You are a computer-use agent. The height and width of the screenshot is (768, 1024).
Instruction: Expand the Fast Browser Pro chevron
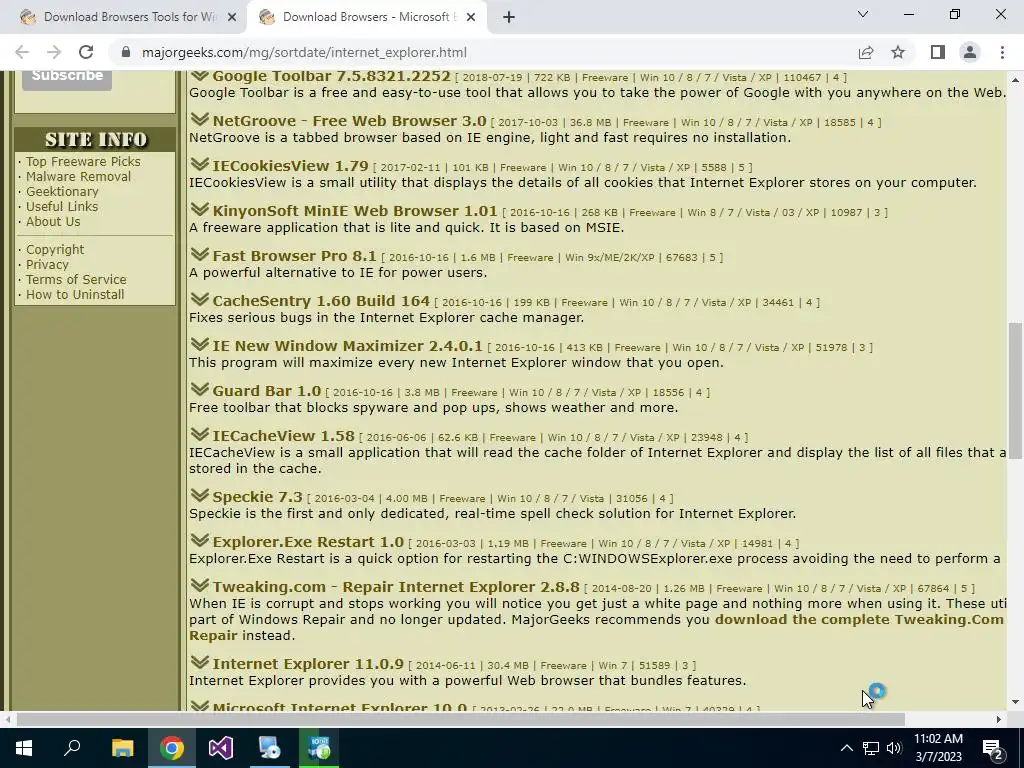click(200, 255)
